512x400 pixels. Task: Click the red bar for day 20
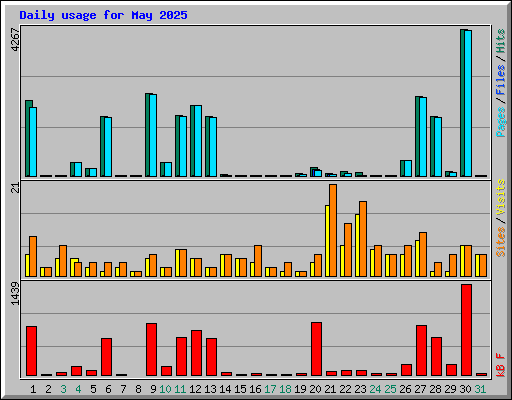click(316, 349)
